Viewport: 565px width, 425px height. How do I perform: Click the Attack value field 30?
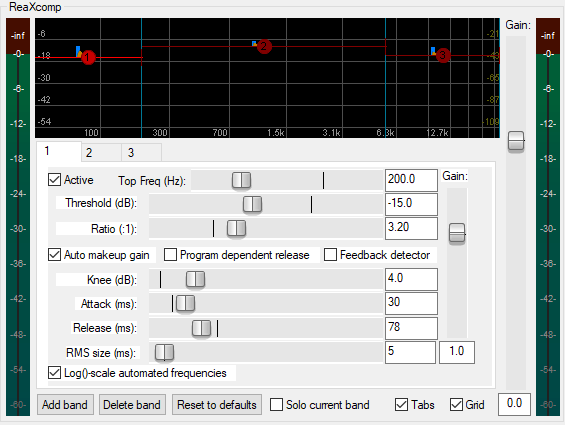(x=411, y=304)
